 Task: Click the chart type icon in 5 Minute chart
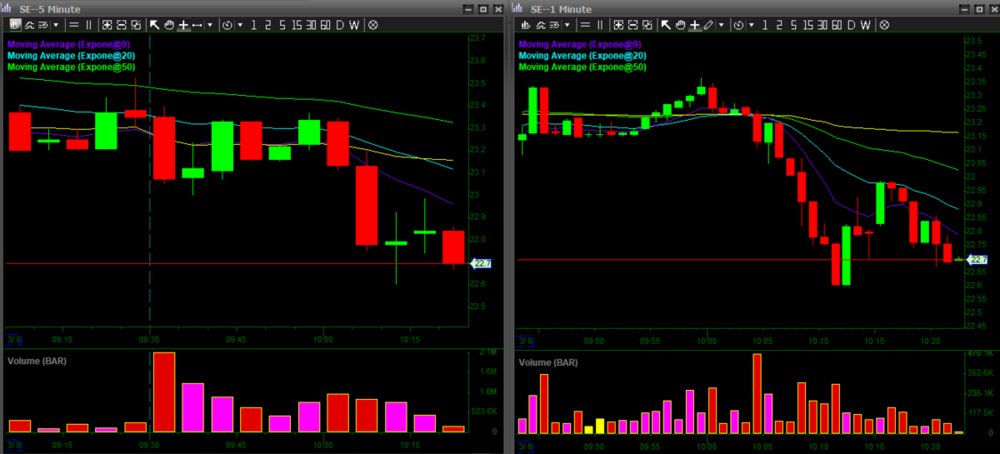pyautogui.click(x=14, y=23)
